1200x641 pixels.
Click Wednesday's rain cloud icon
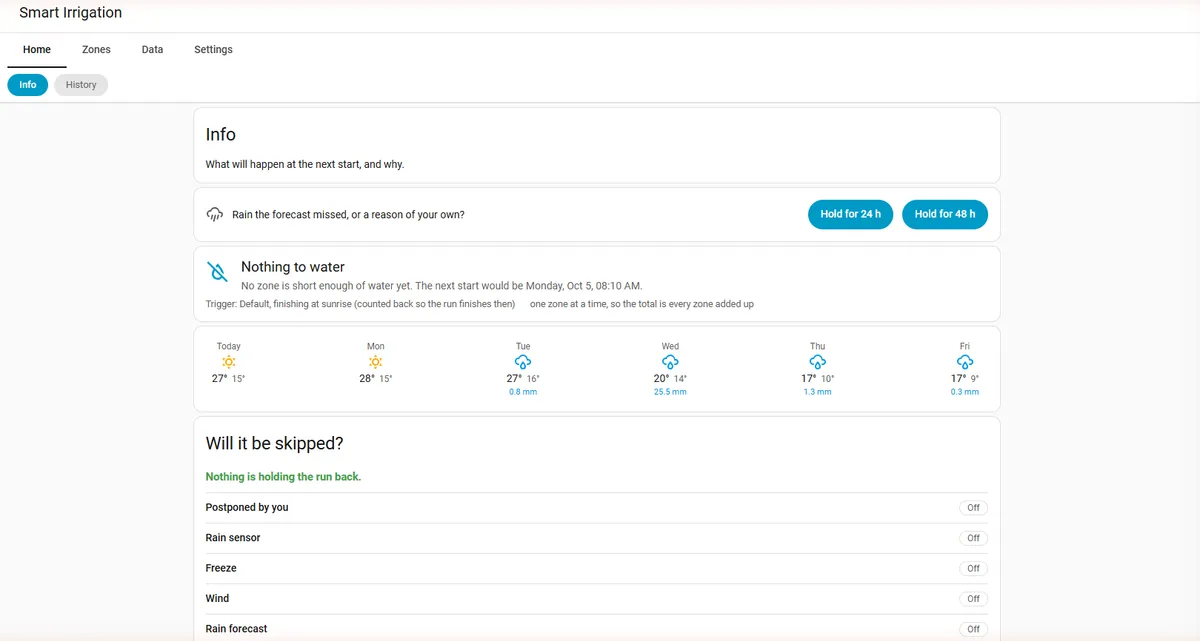pos(670,362)
